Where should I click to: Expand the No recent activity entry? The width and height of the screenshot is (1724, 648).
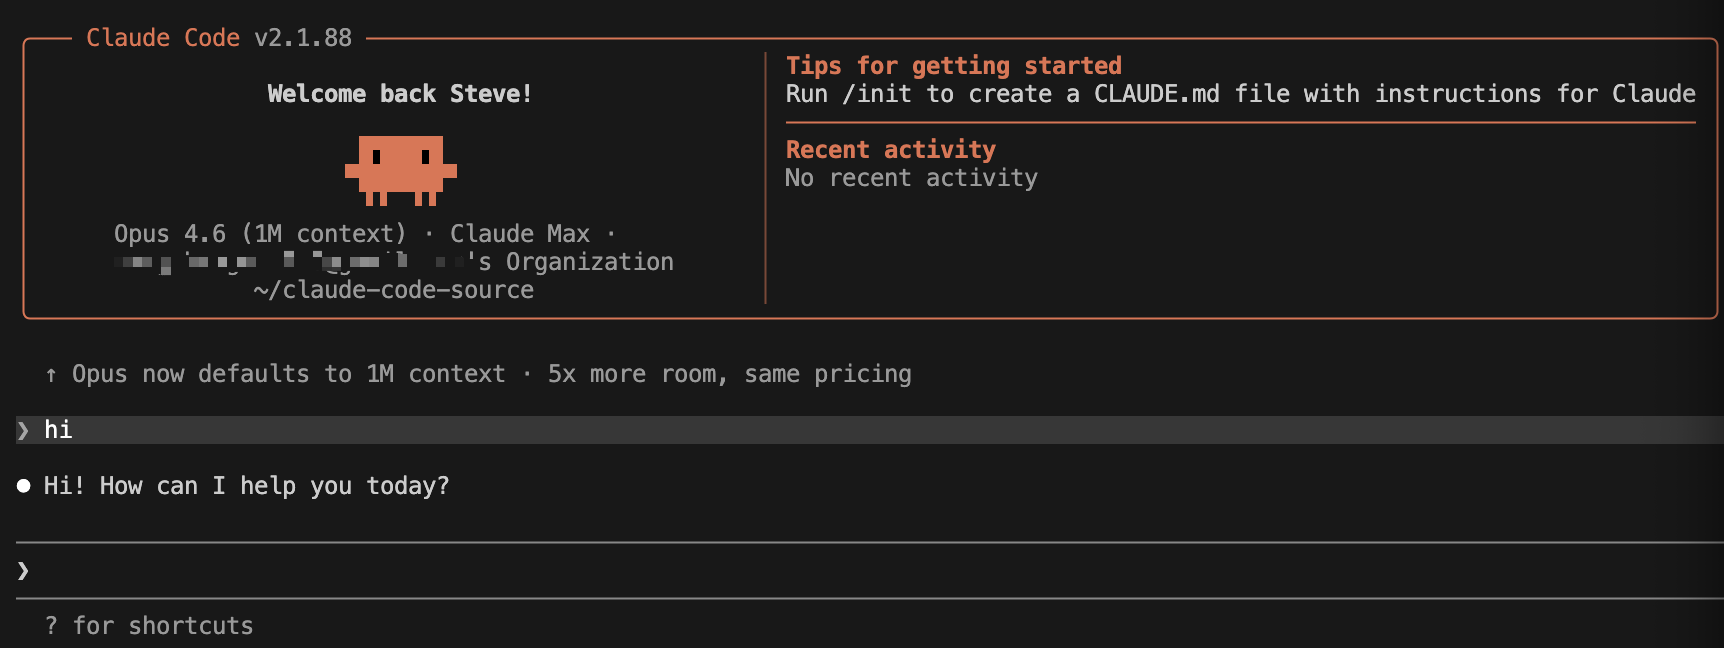pos(911,177)
